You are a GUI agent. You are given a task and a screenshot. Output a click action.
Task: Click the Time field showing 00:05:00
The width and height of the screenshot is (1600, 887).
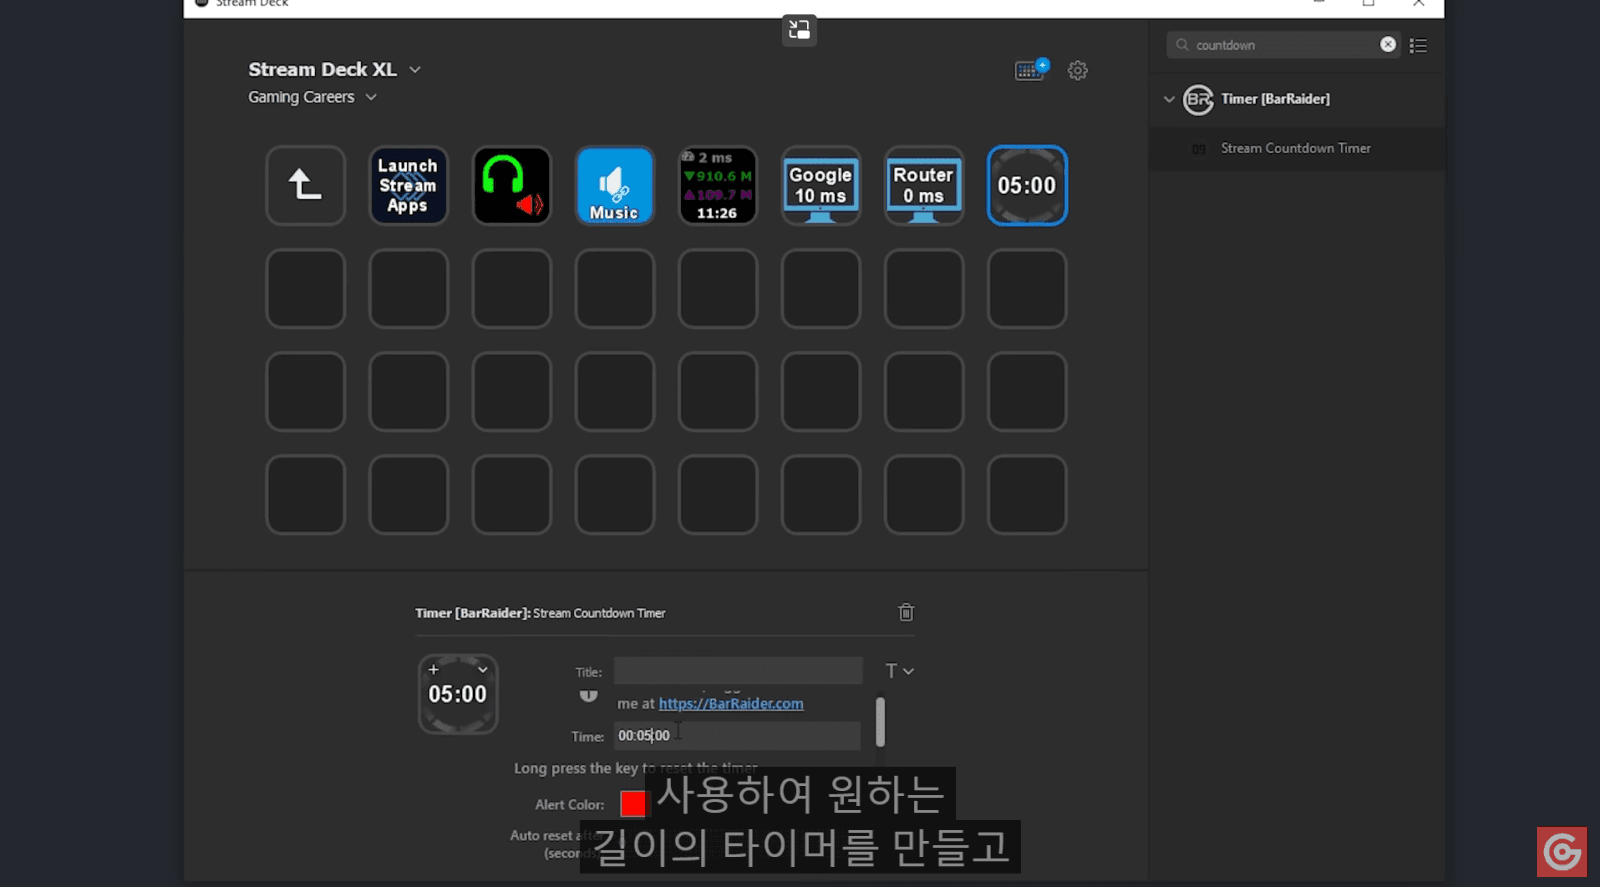click(x=737, y=736)
